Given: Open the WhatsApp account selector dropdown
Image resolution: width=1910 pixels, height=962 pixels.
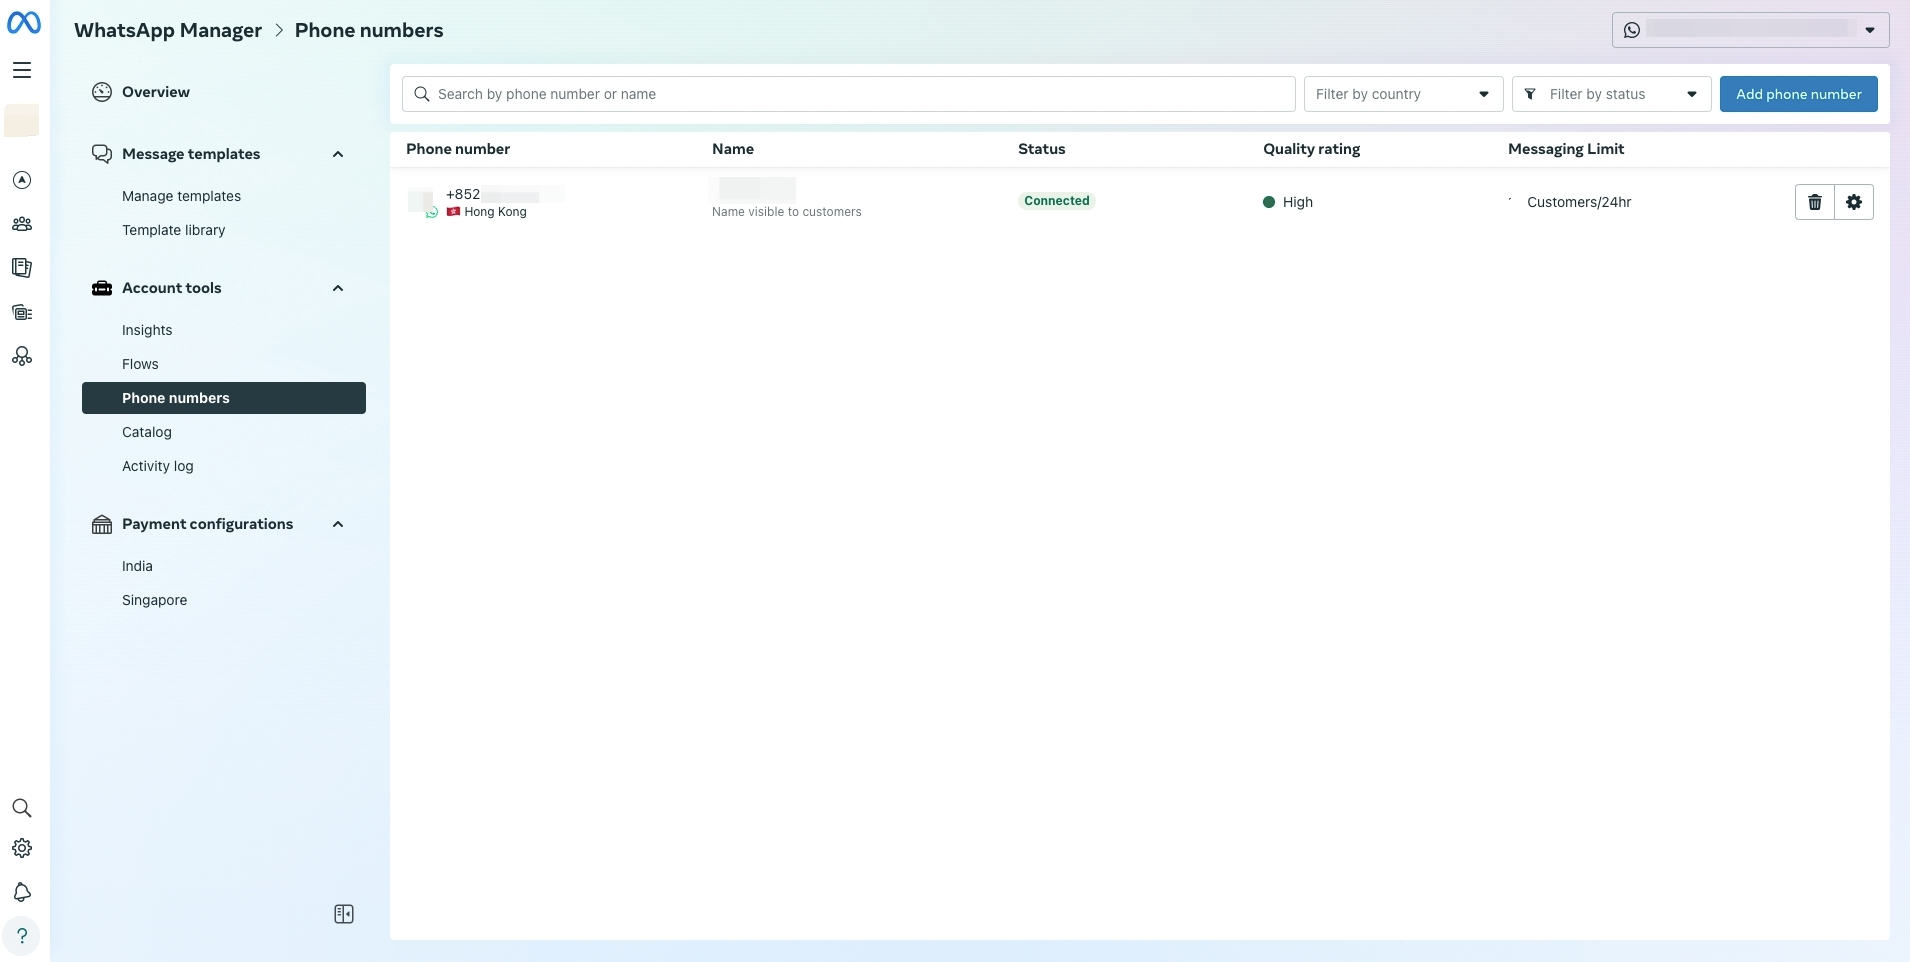Looking at the screenshot, I should [x=1750, y=30].
